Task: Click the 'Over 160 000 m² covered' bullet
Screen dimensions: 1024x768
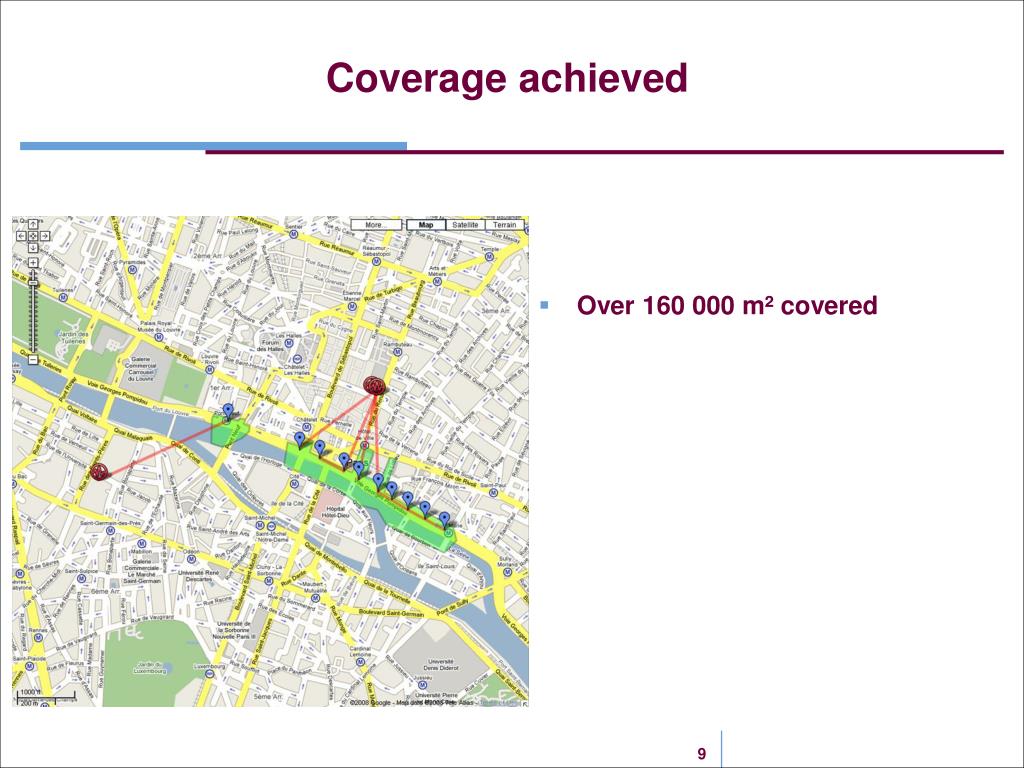Action: point(726,305)
